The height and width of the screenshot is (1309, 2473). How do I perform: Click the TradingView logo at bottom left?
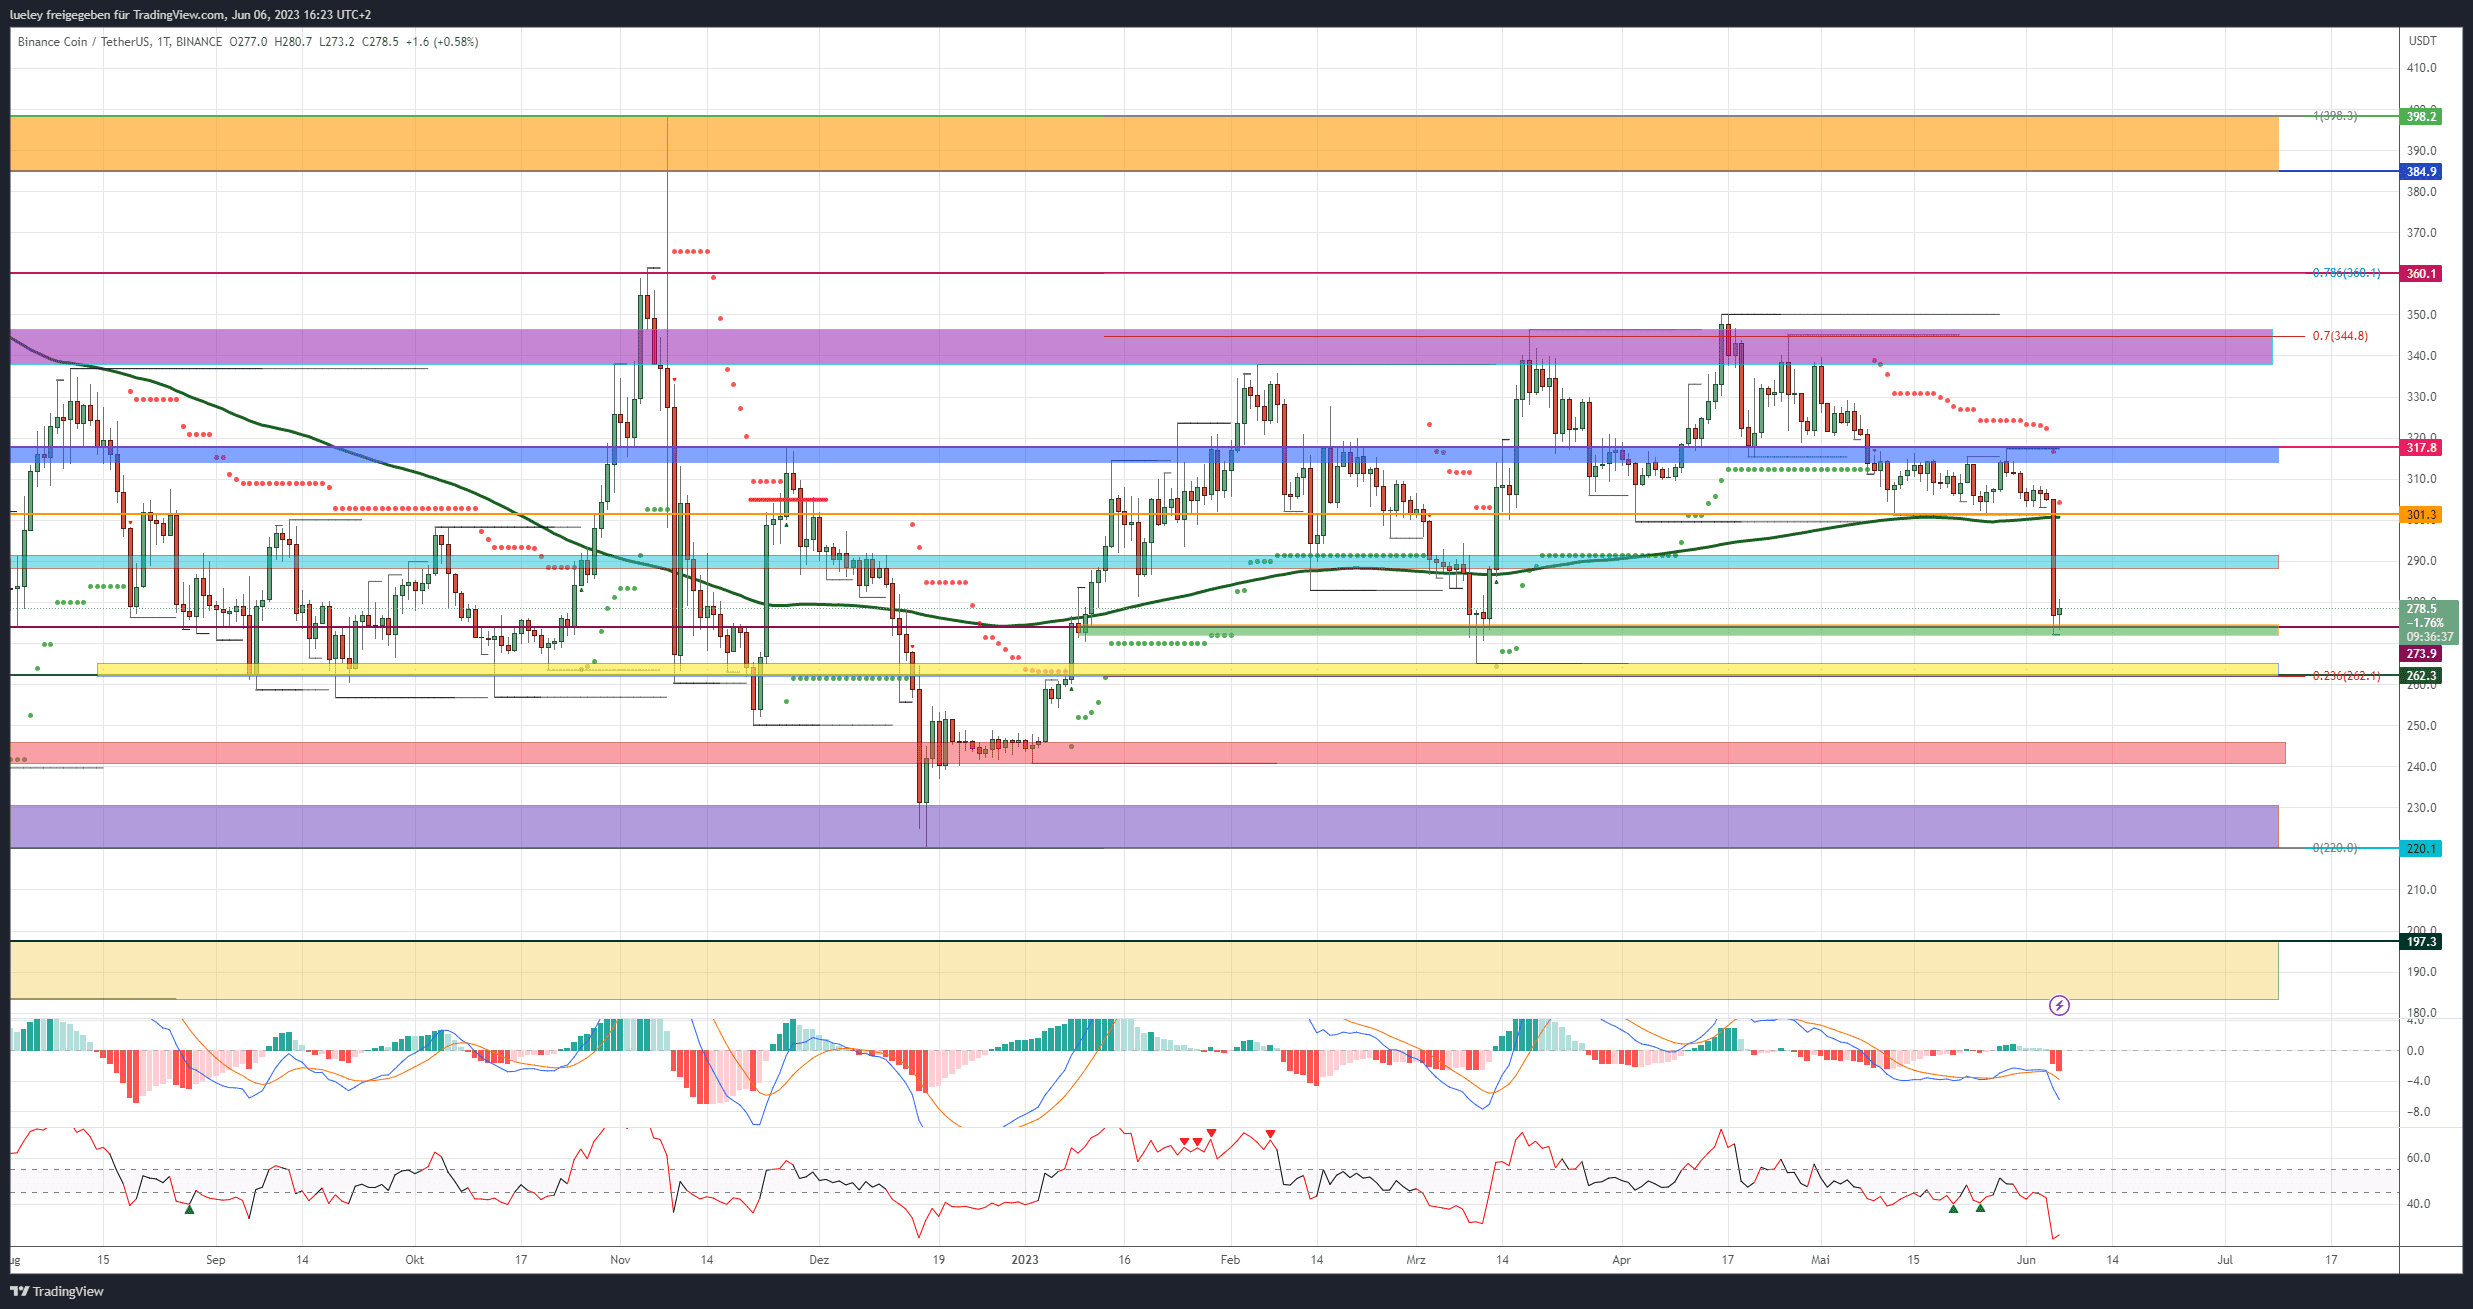click(x=57, y=1291)
